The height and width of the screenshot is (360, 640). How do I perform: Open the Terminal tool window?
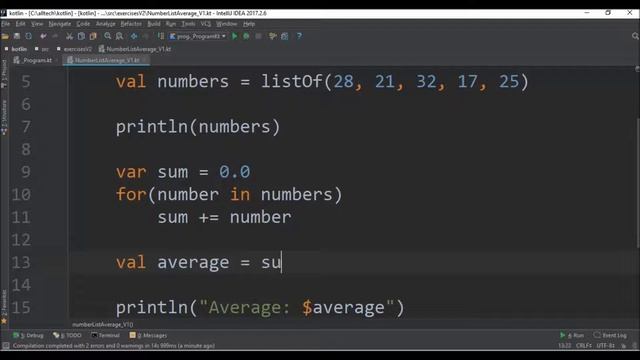[x=105, y=336]
